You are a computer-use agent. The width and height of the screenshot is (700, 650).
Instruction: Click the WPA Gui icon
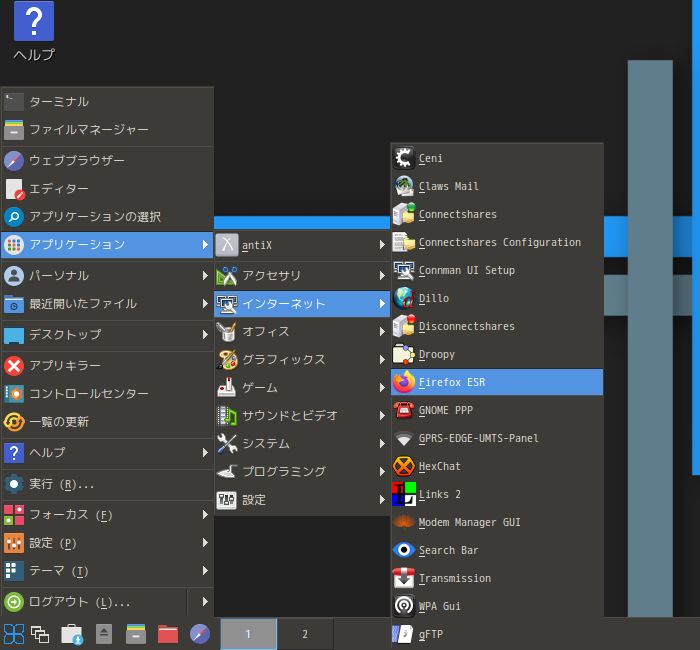point(404,606)
